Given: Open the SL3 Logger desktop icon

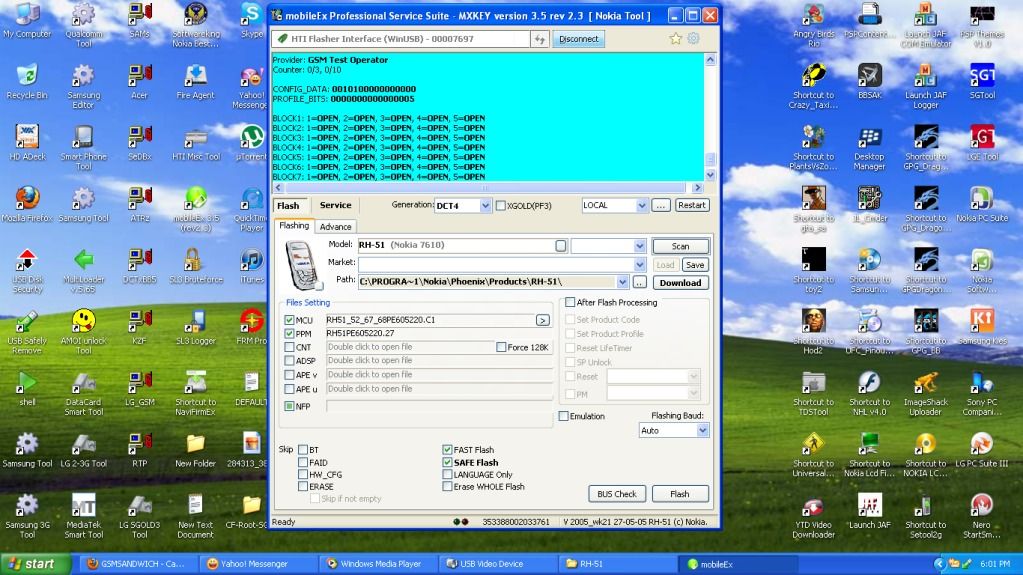Looking at the screenshot, I should pyautogui.click(x=195, y=327).
